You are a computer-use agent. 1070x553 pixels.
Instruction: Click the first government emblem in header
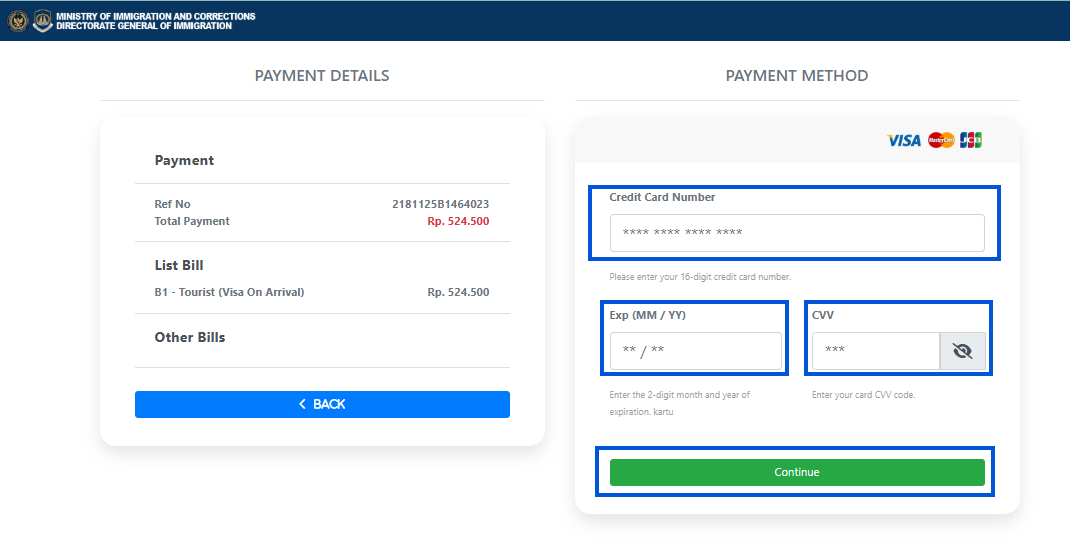pos(16,20)
